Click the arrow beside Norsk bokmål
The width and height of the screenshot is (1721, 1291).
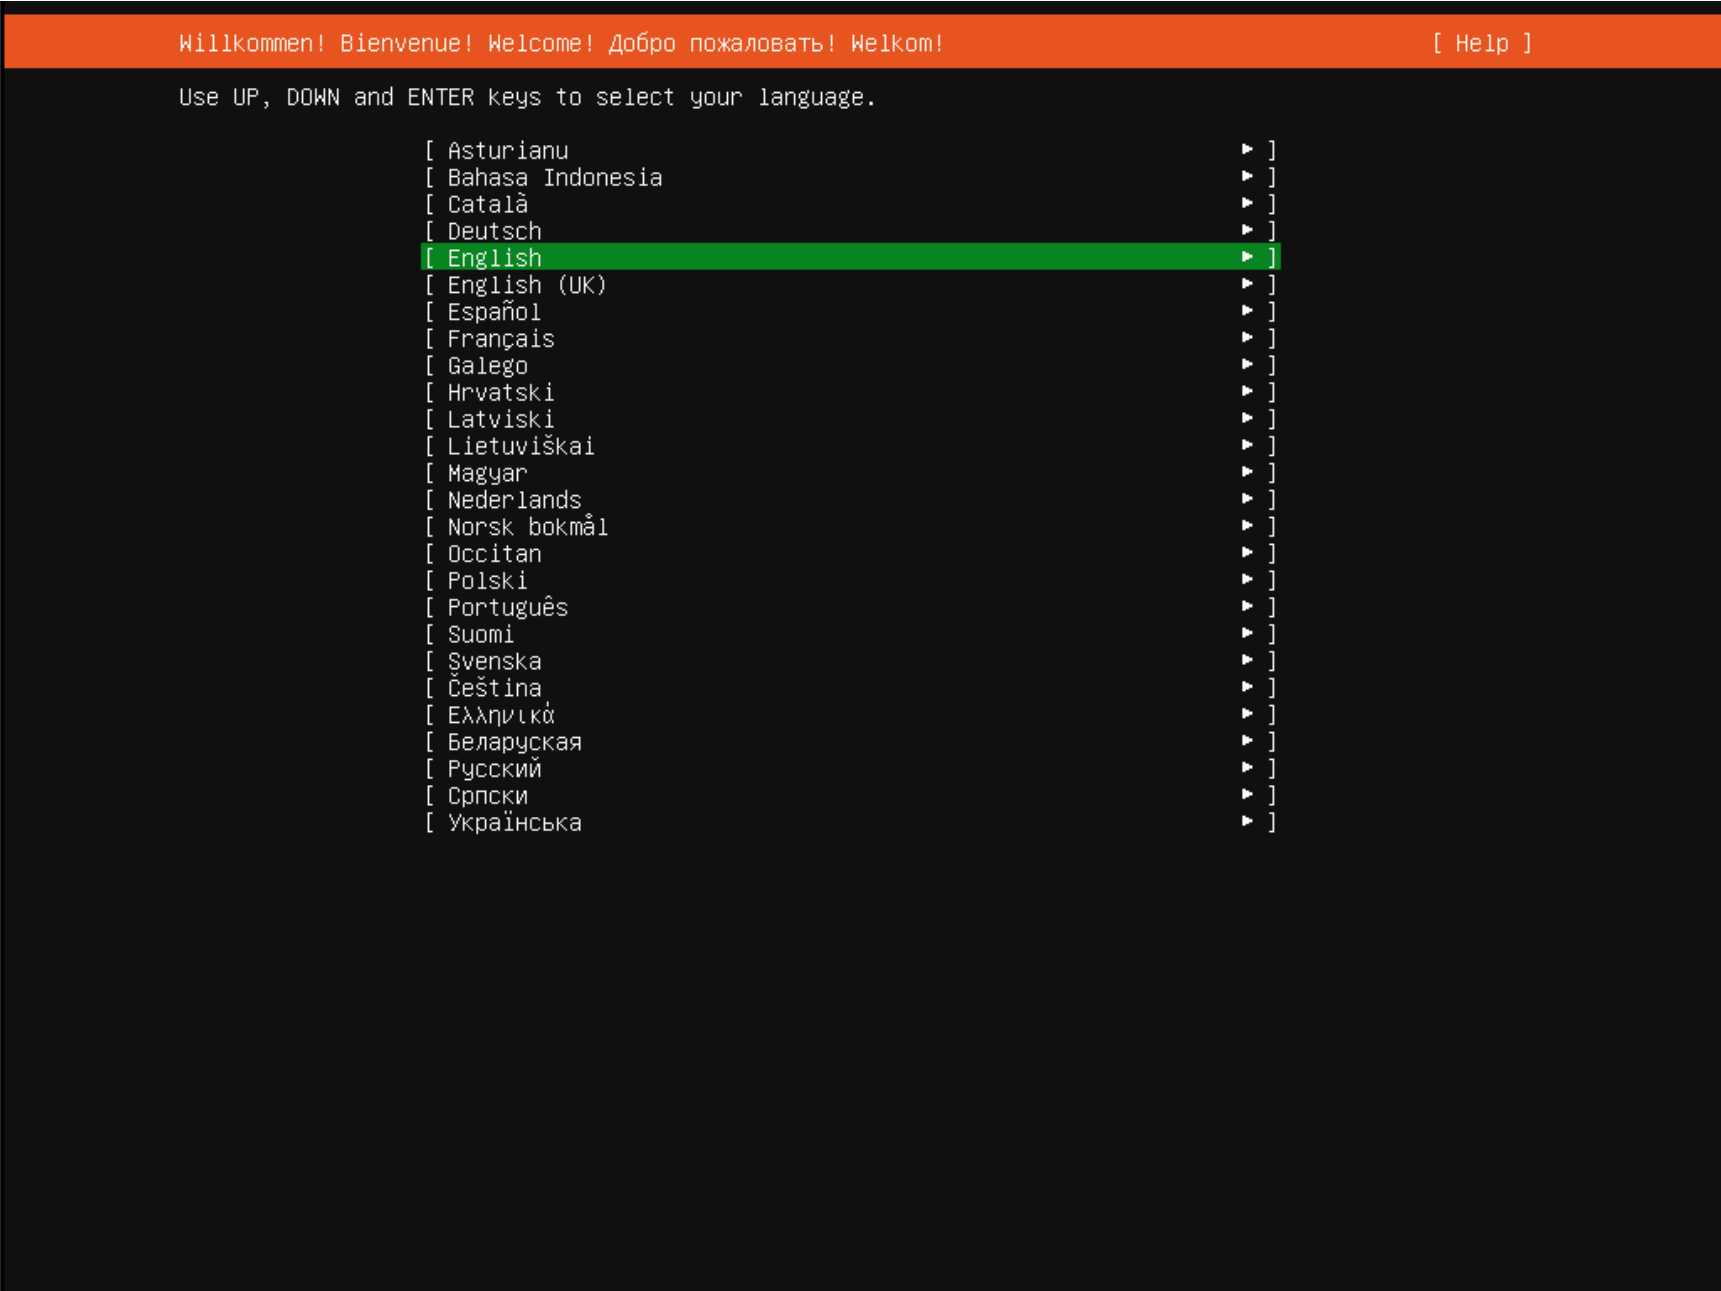(x=1247, y=526)
